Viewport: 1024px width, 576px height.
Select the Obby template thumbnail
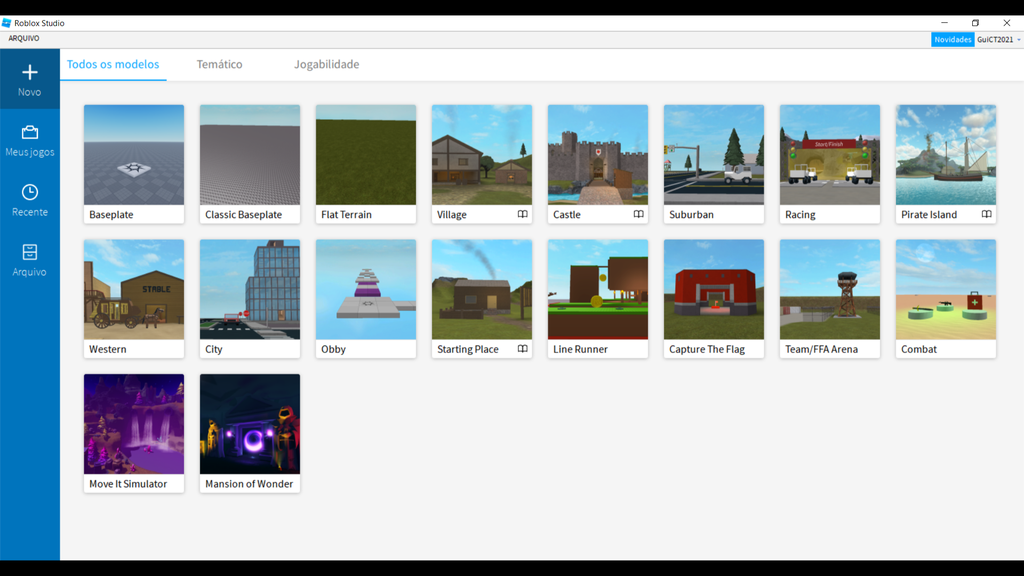tap(366, 289)
